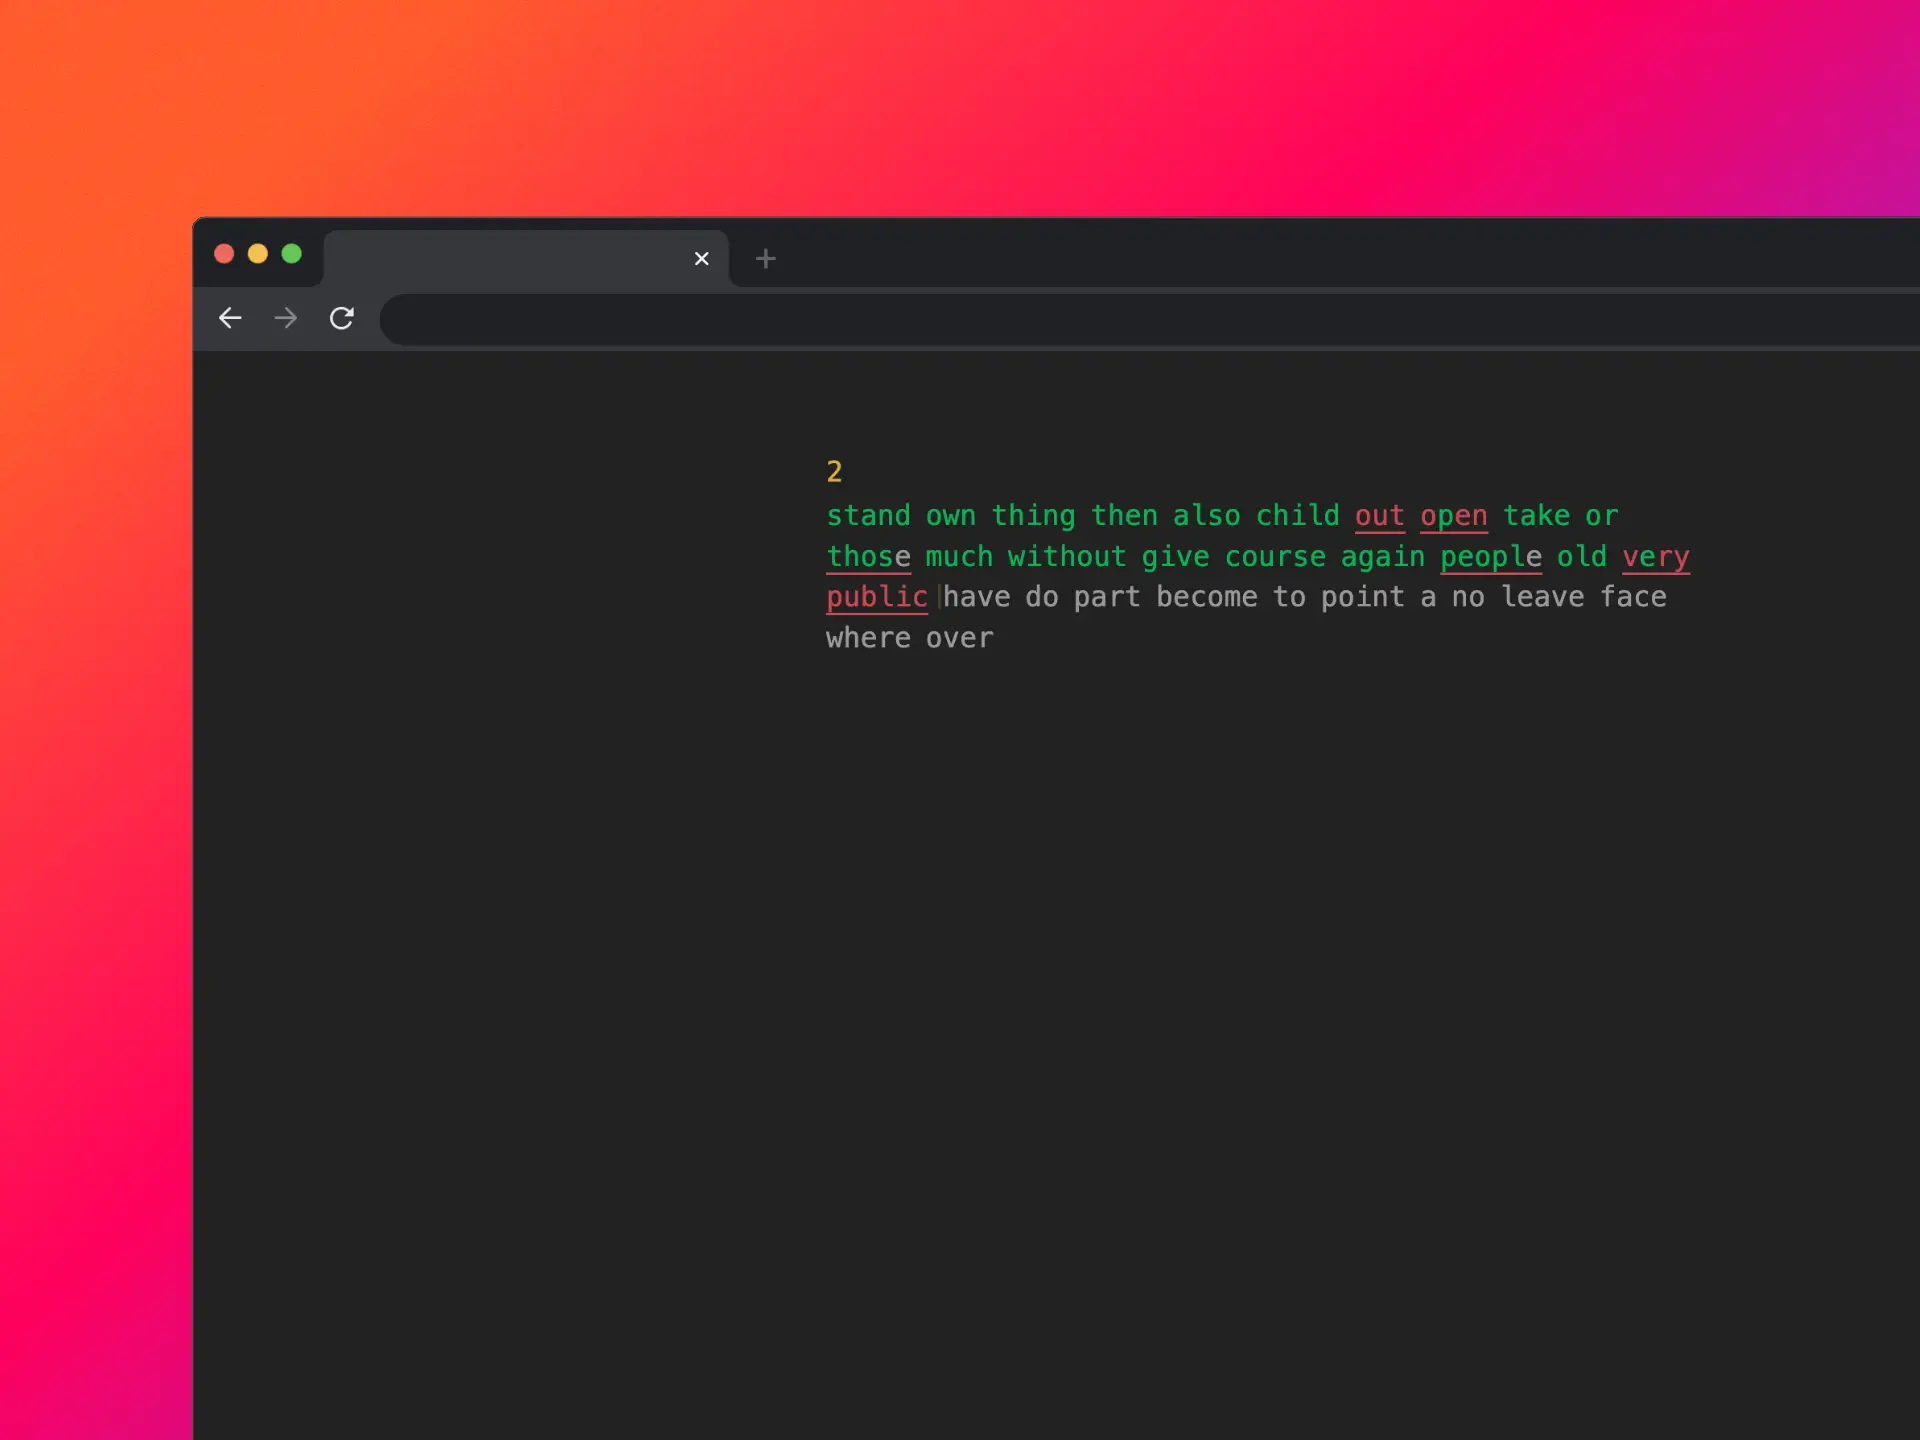This screenshot has height=1440, width=1920.
Task: Click the underlined word 'those'
Action: 868,557
